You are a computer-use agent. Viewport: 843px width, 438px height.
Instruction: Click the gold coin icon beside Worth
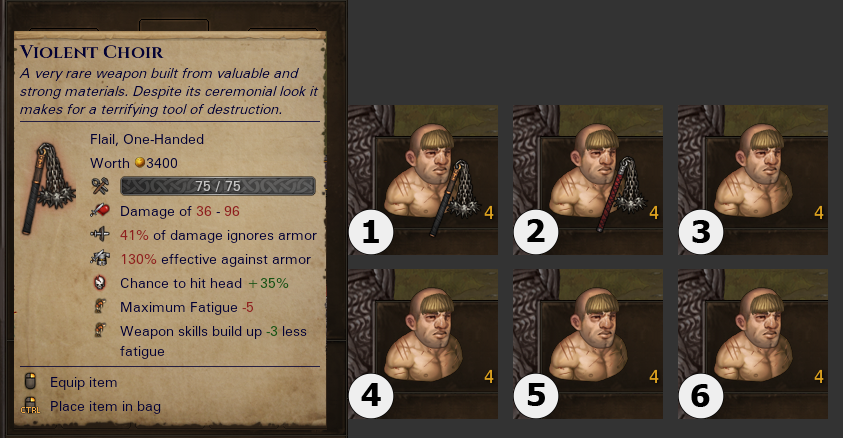(x=140, y=162)
